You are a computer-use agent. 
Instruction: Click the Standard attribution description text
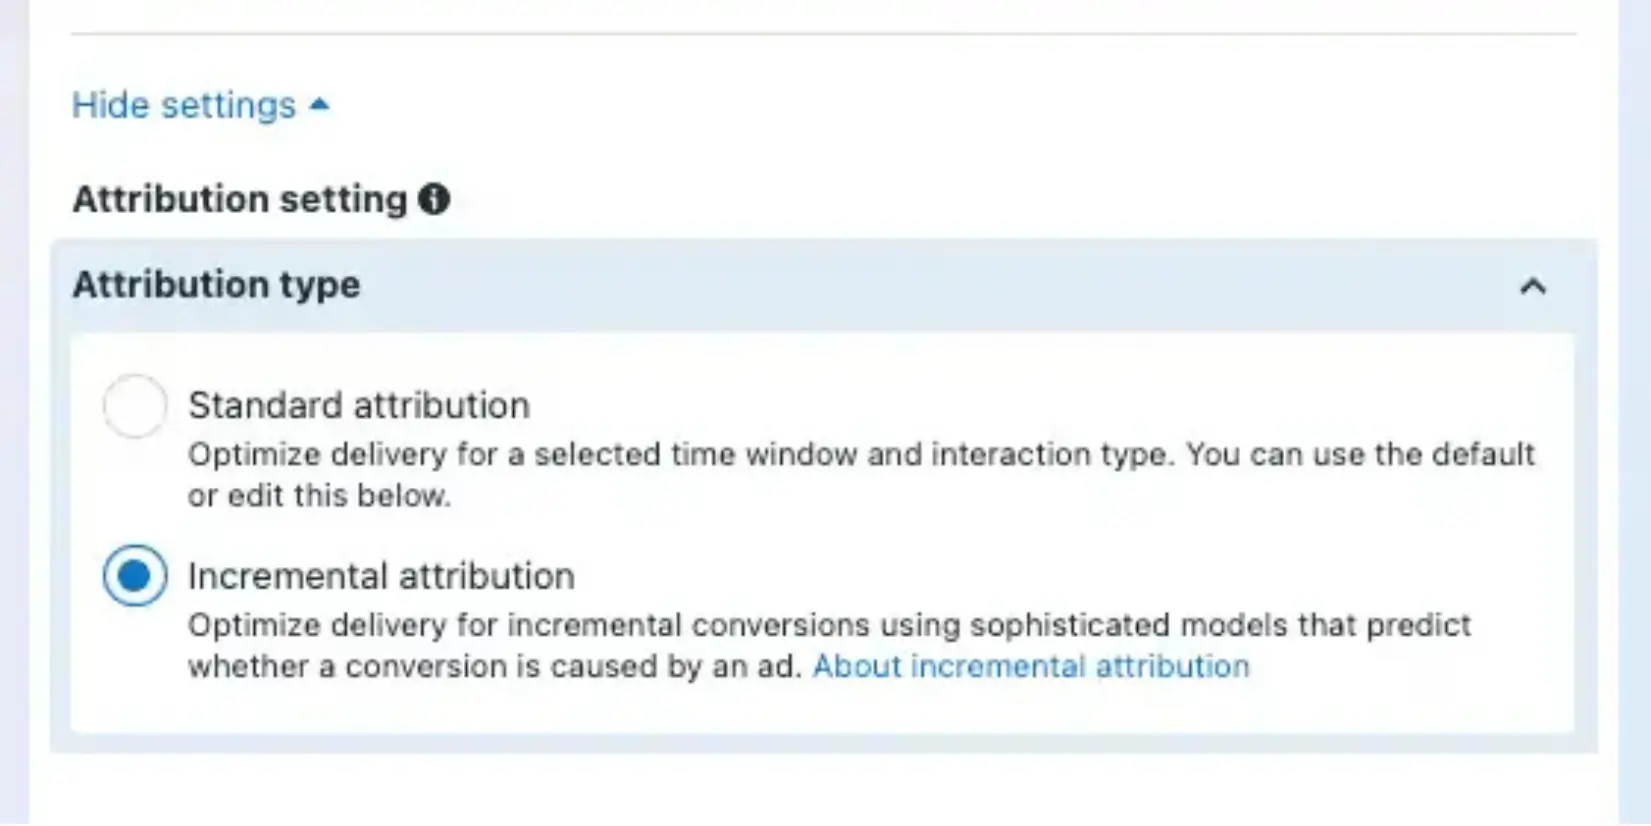[x=860, y=455]
